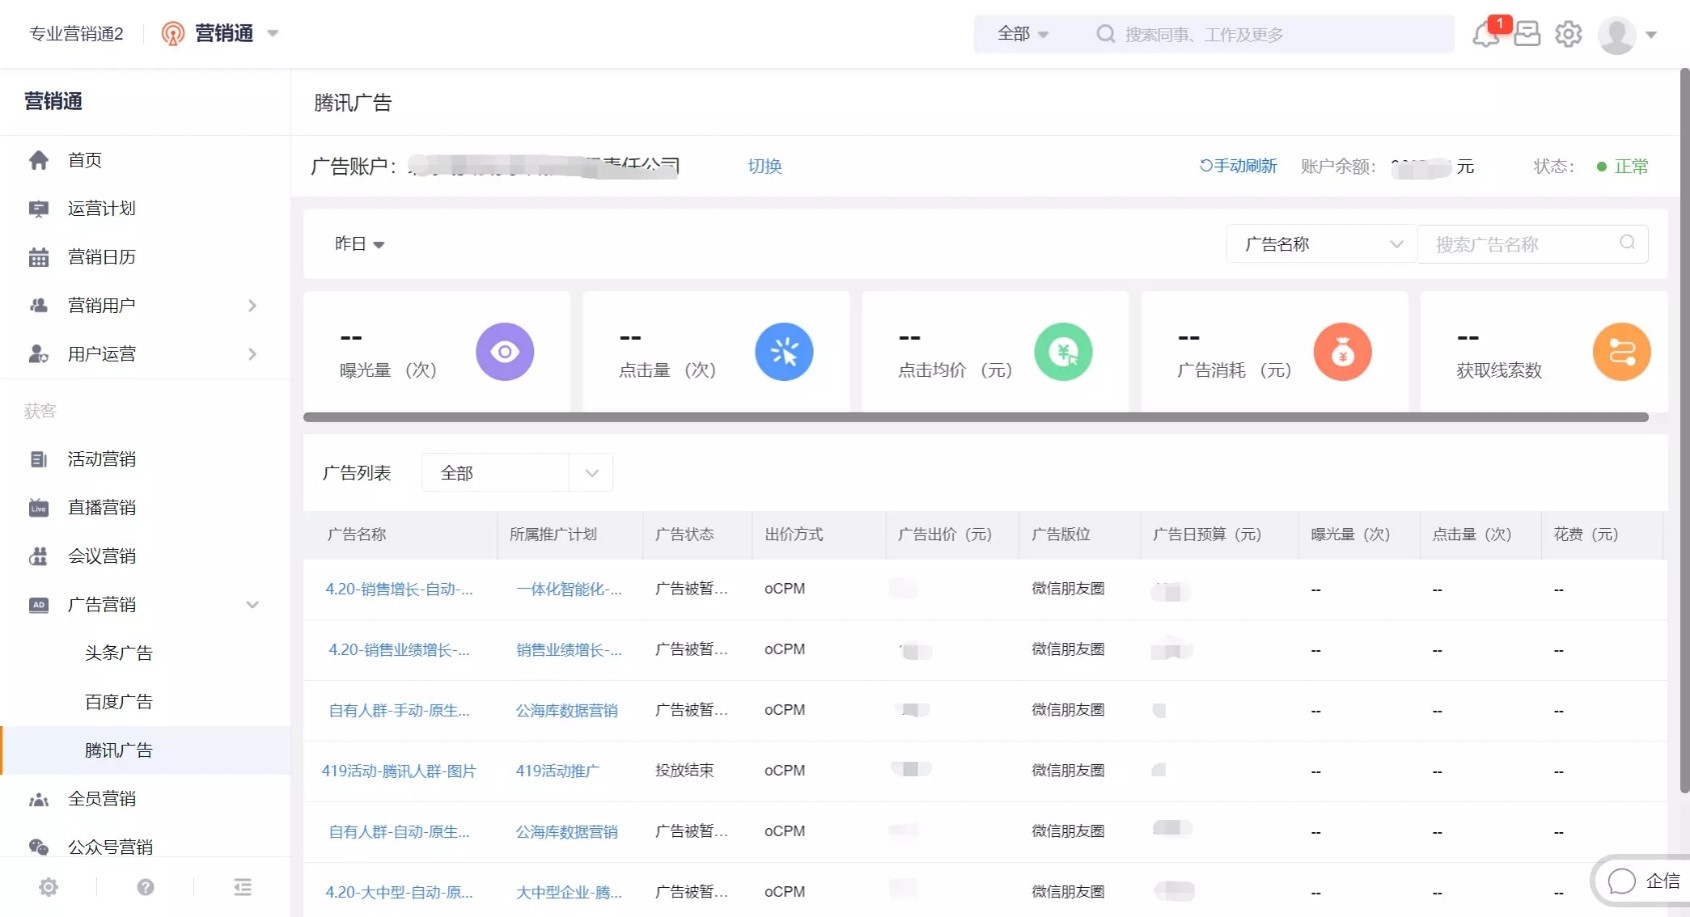Screen dimensions: 1690x917
Task: Open 运营计划 in the sidebar
Action: 102,209
